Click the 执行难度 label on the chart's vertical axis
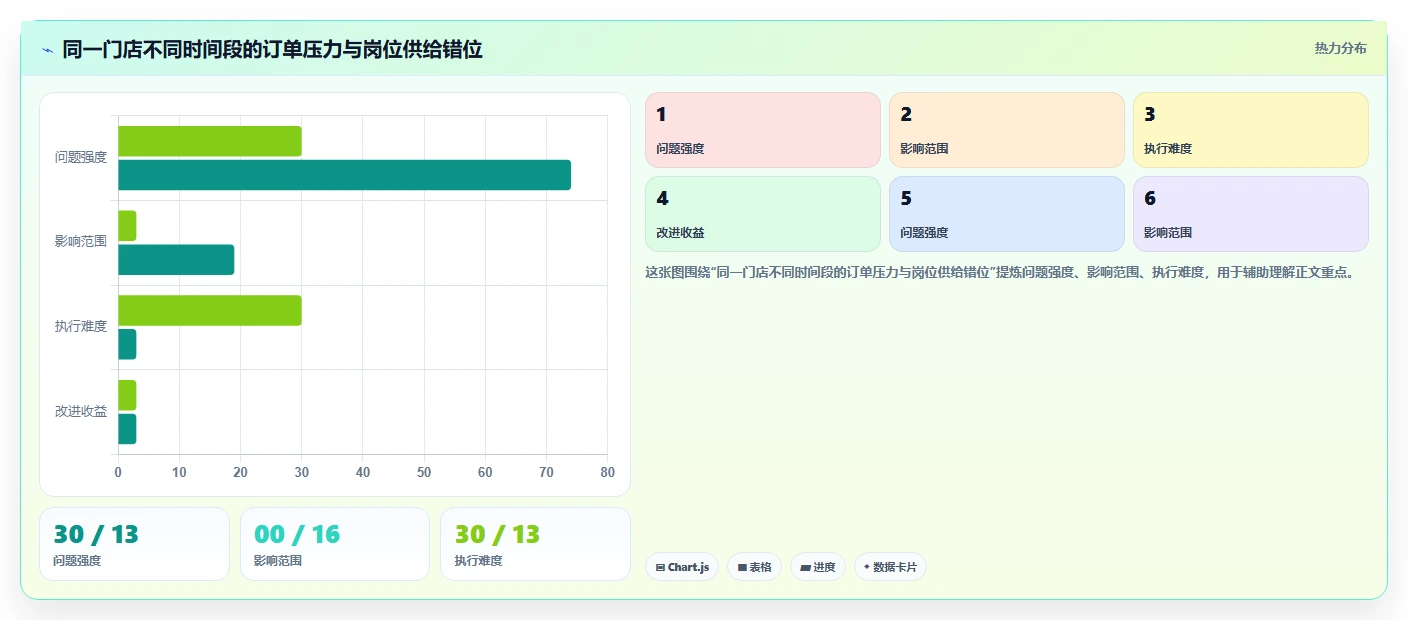The image size is (1408, 620). pos(81,326)
